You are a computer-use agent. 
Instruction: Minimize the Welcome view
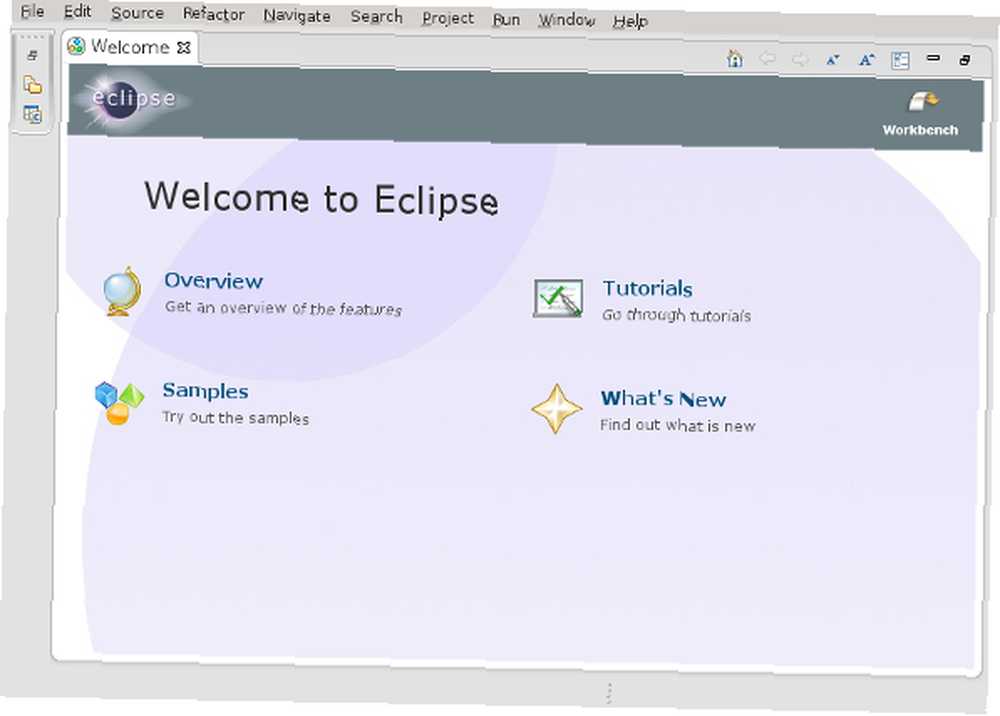[x=933, y=58]
